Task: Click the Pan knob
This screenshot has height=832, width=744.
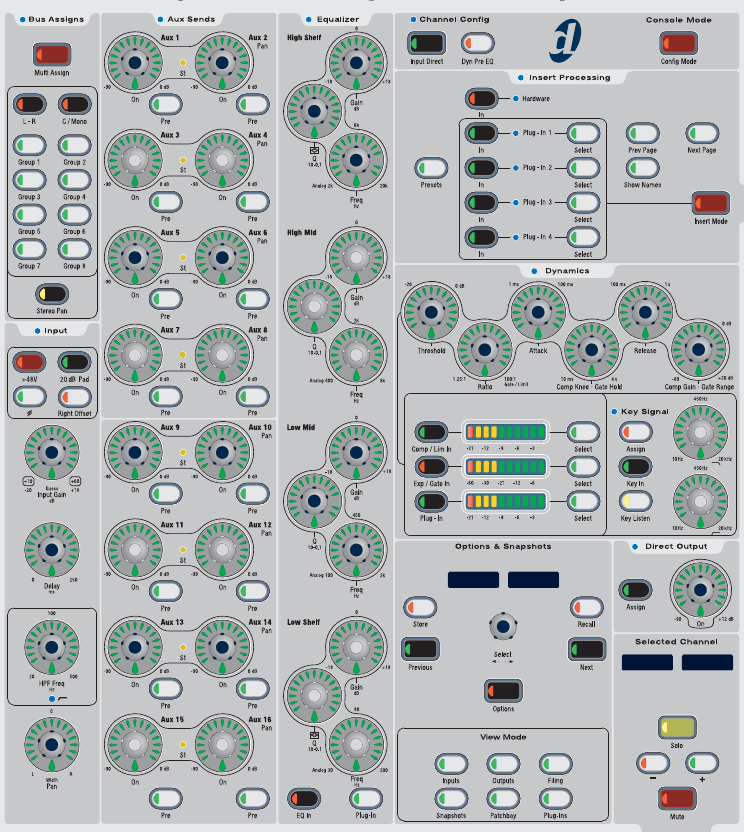Action: coord(51,744)
